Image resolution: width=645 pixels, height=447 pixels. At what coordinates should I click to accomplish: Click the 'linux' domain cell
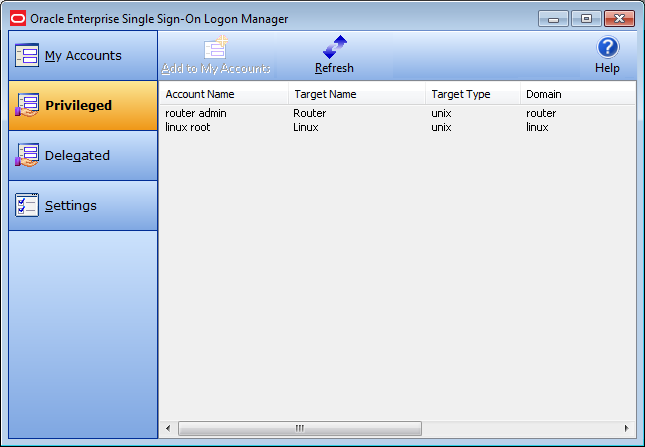[x=537, y=127]
